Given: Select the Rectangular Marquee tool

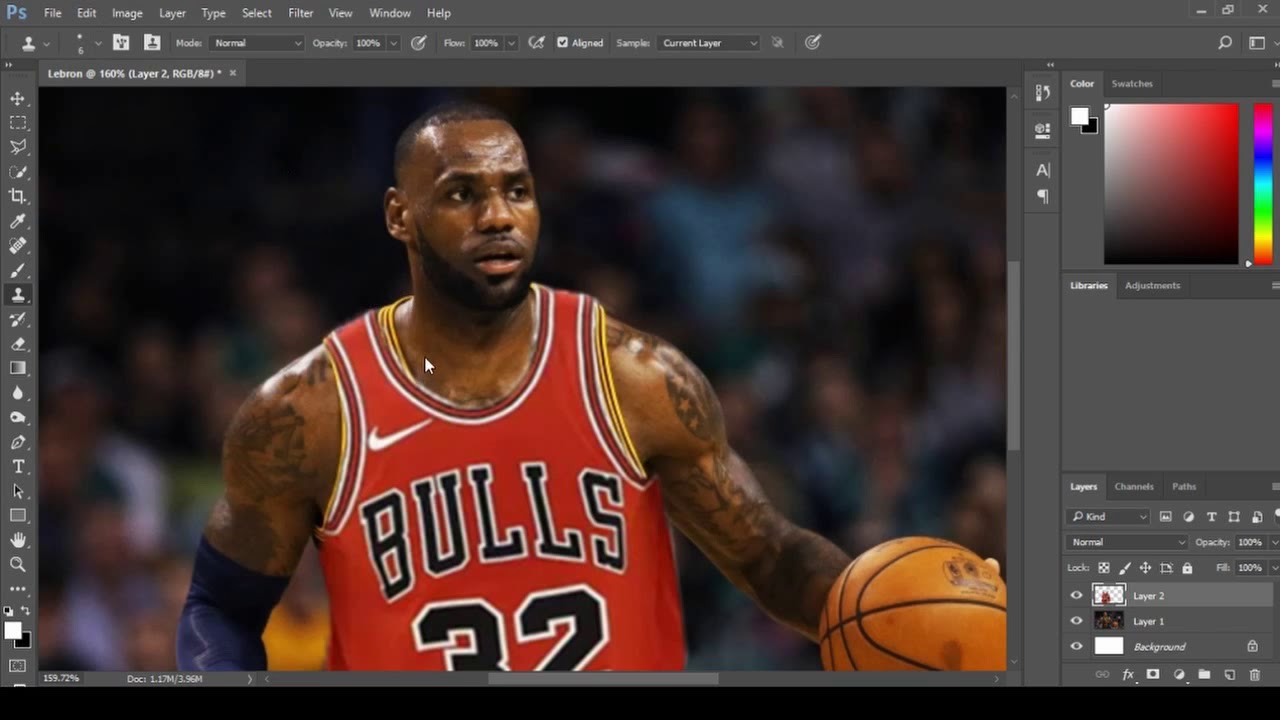Looking at the screenshot, I should (18, 122).
